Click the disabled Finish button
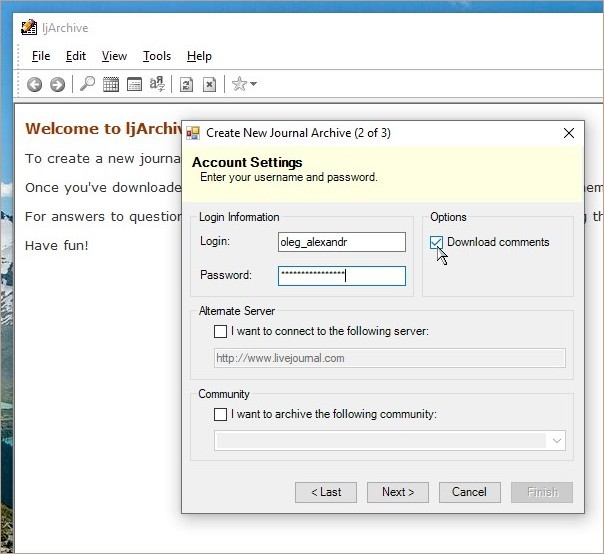Viewport: 604px width, 554px height. (542, 492)
